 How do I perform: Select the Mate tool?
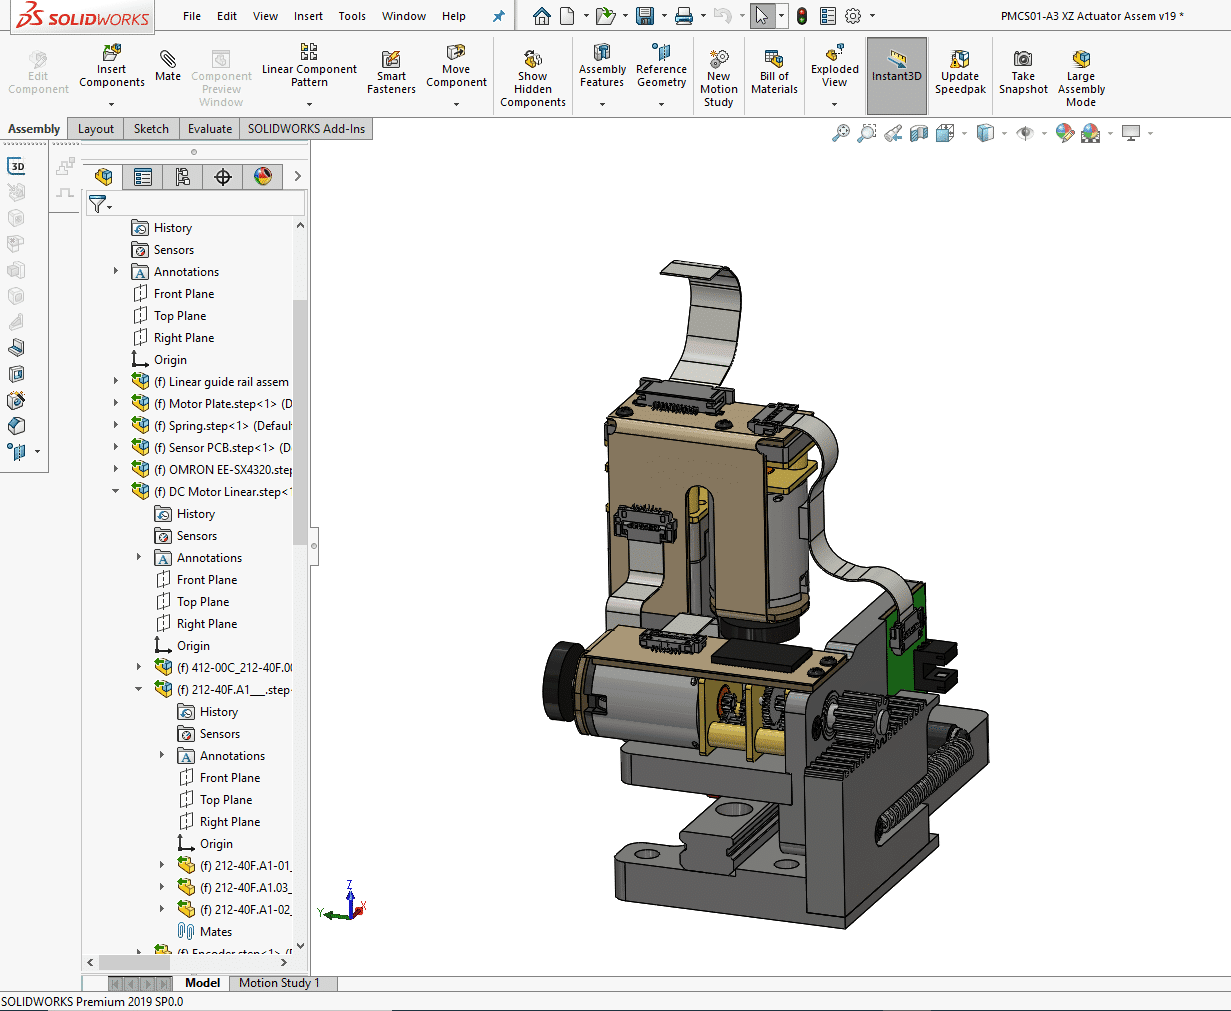[x=167, y=68]
